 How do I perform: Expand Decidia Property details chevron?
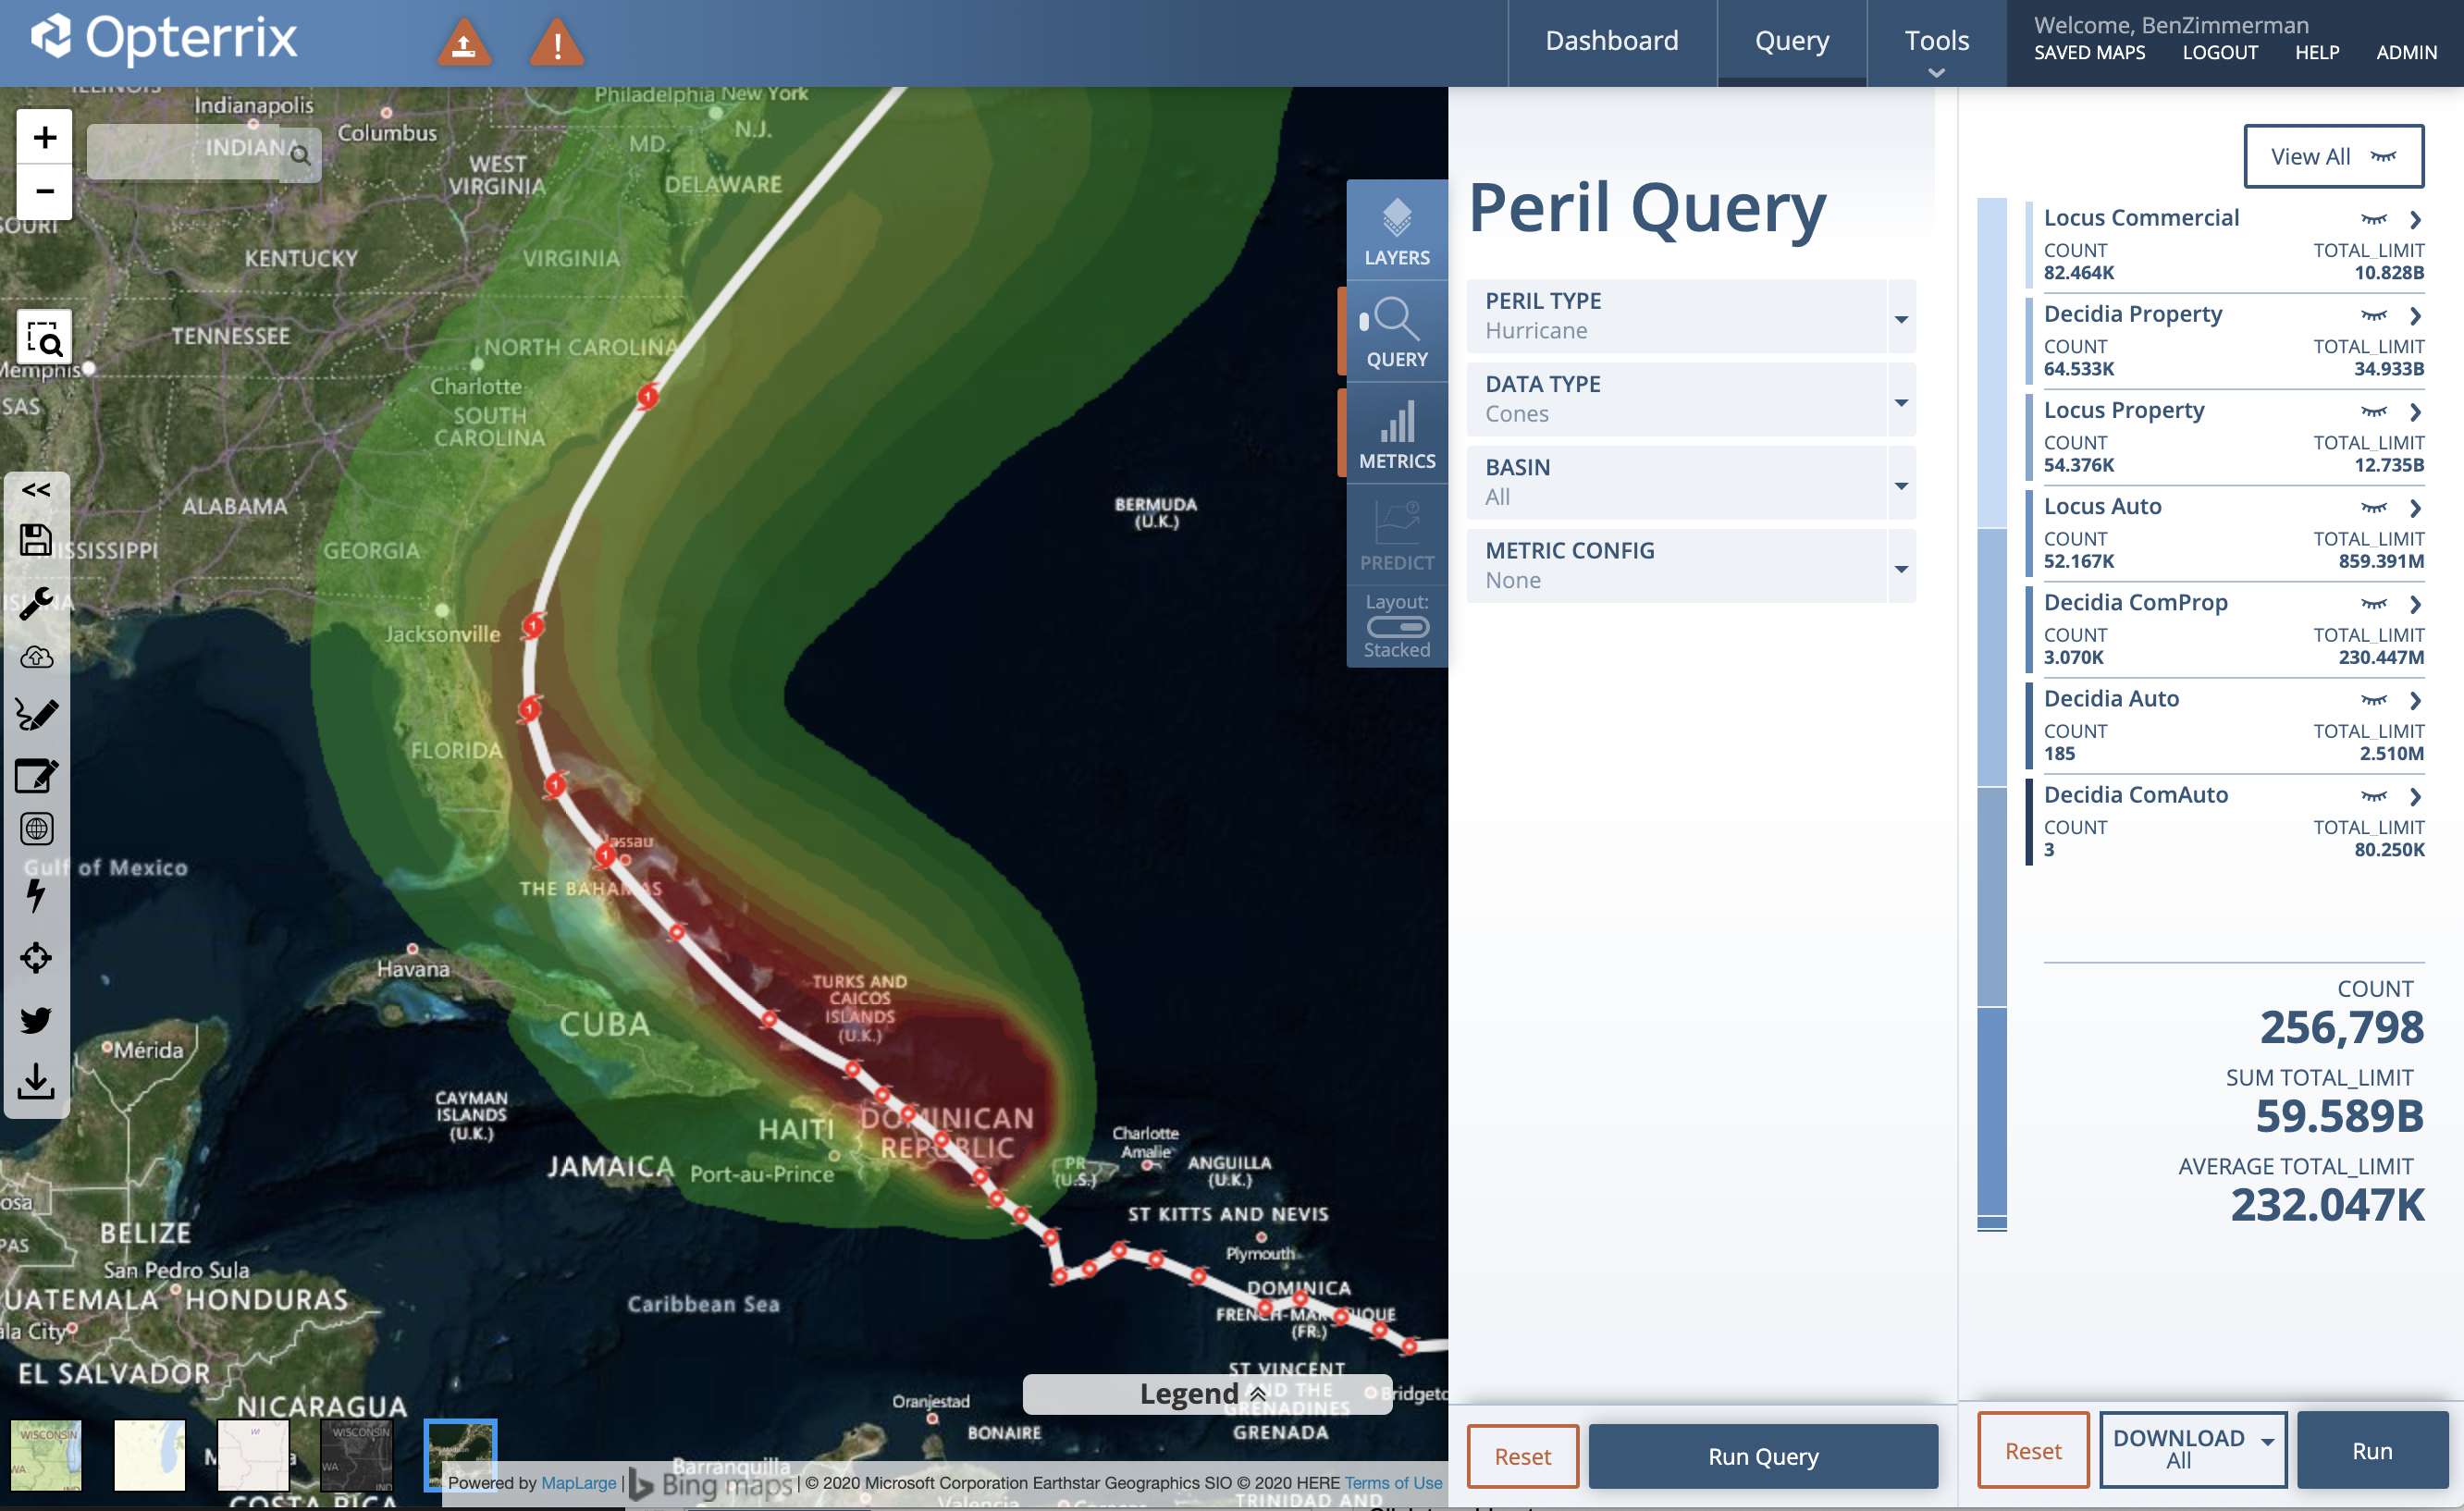(x=2415, y=315)
